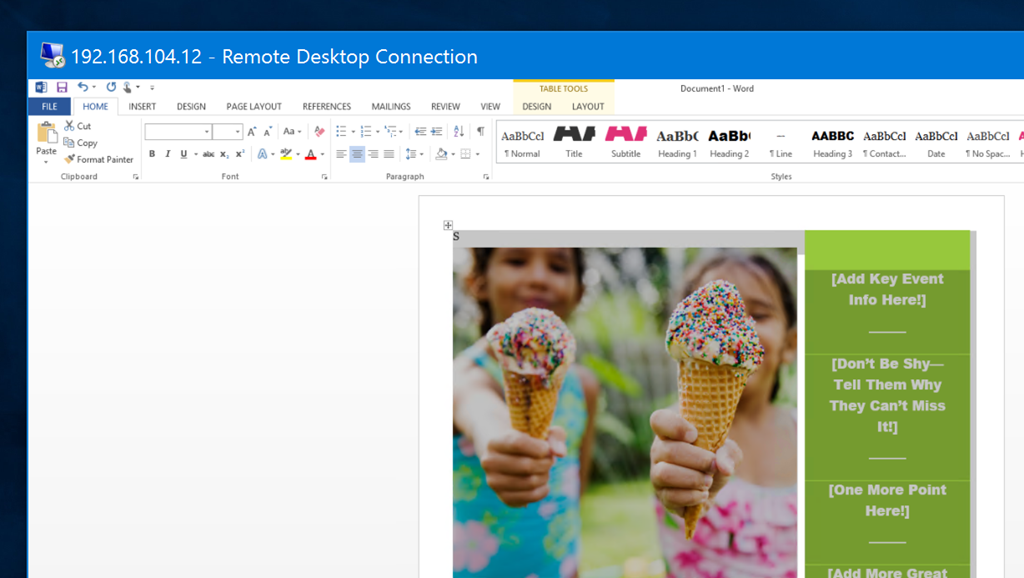Click the Clear All Formatting eraser icon

tap(319, 131)
